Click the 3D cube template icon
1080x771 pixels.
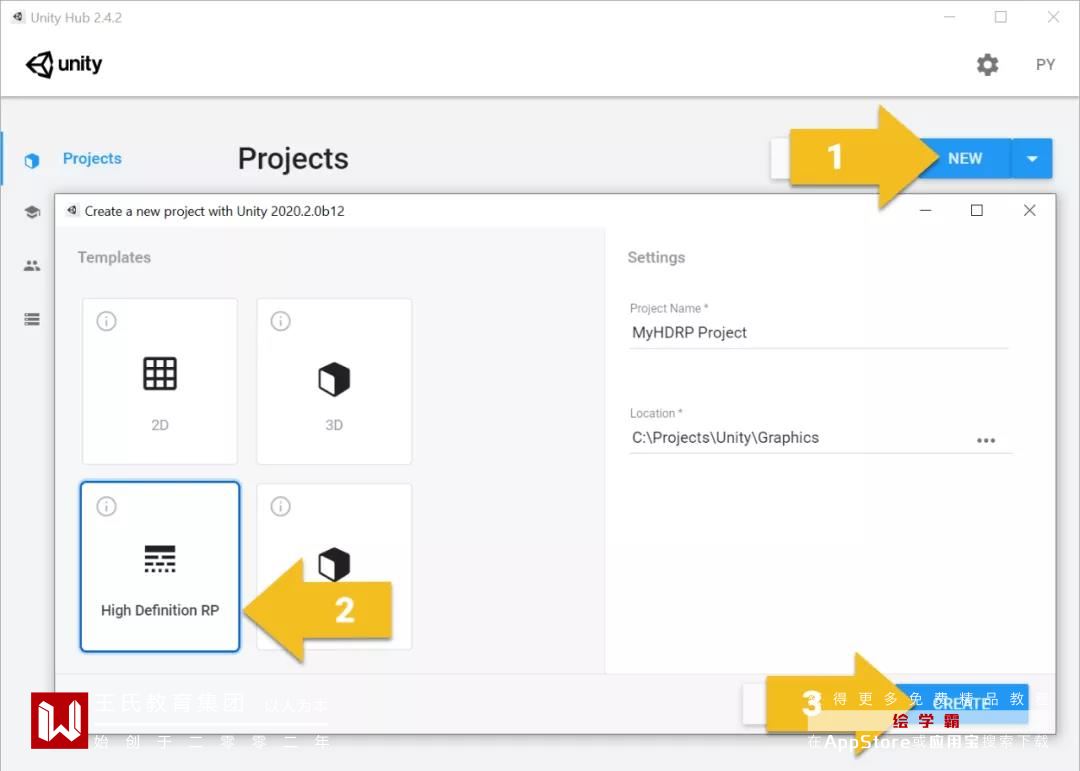pos(334,379)
